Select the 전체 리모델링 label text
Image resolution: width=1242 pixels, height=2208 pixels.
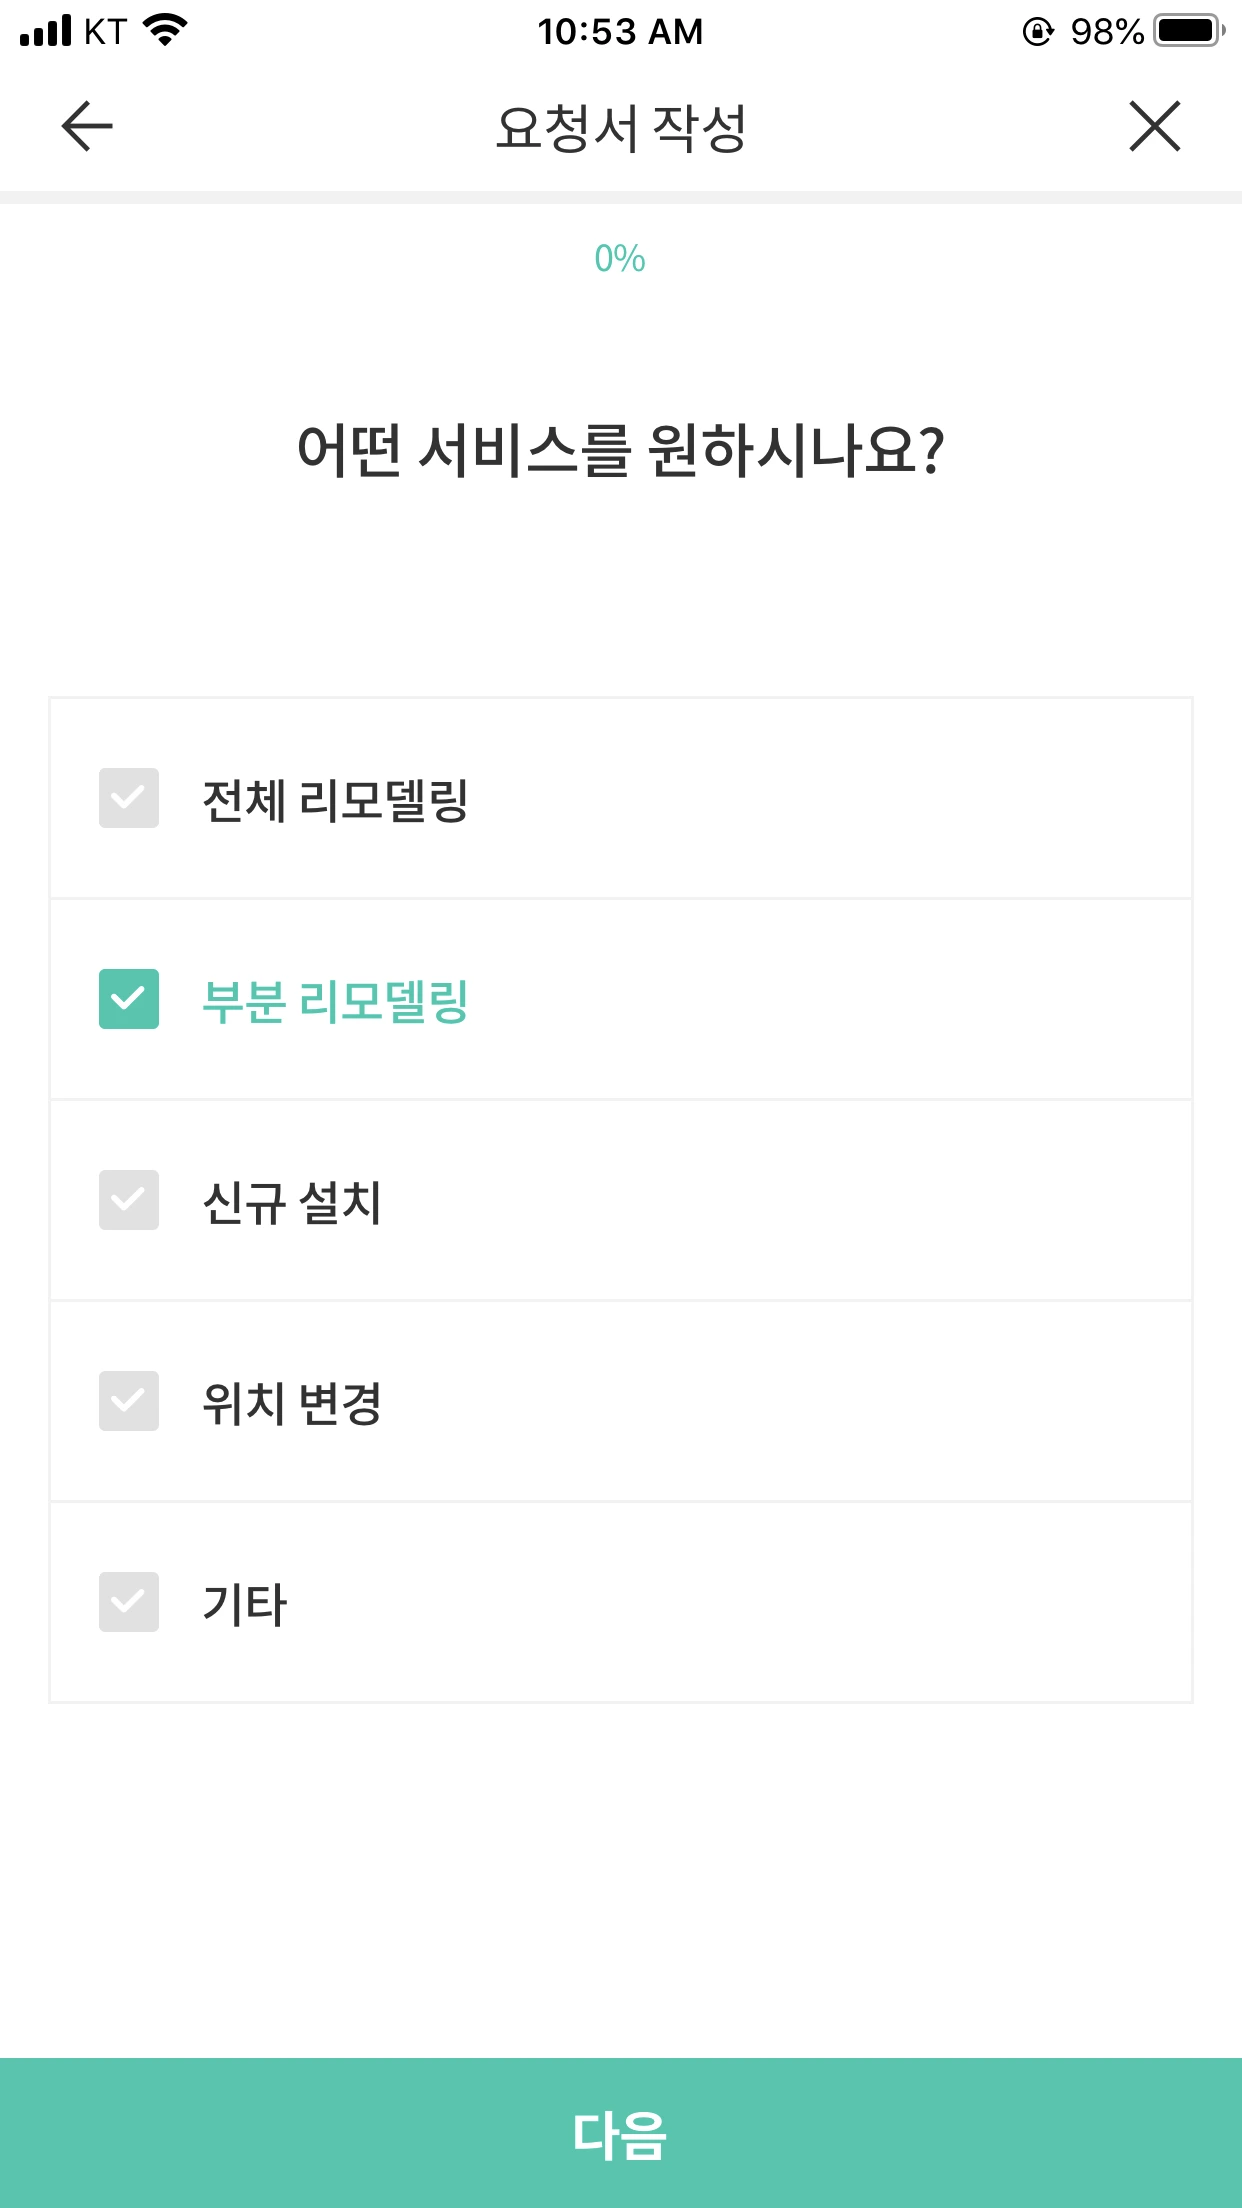click(x=335, y=800)
